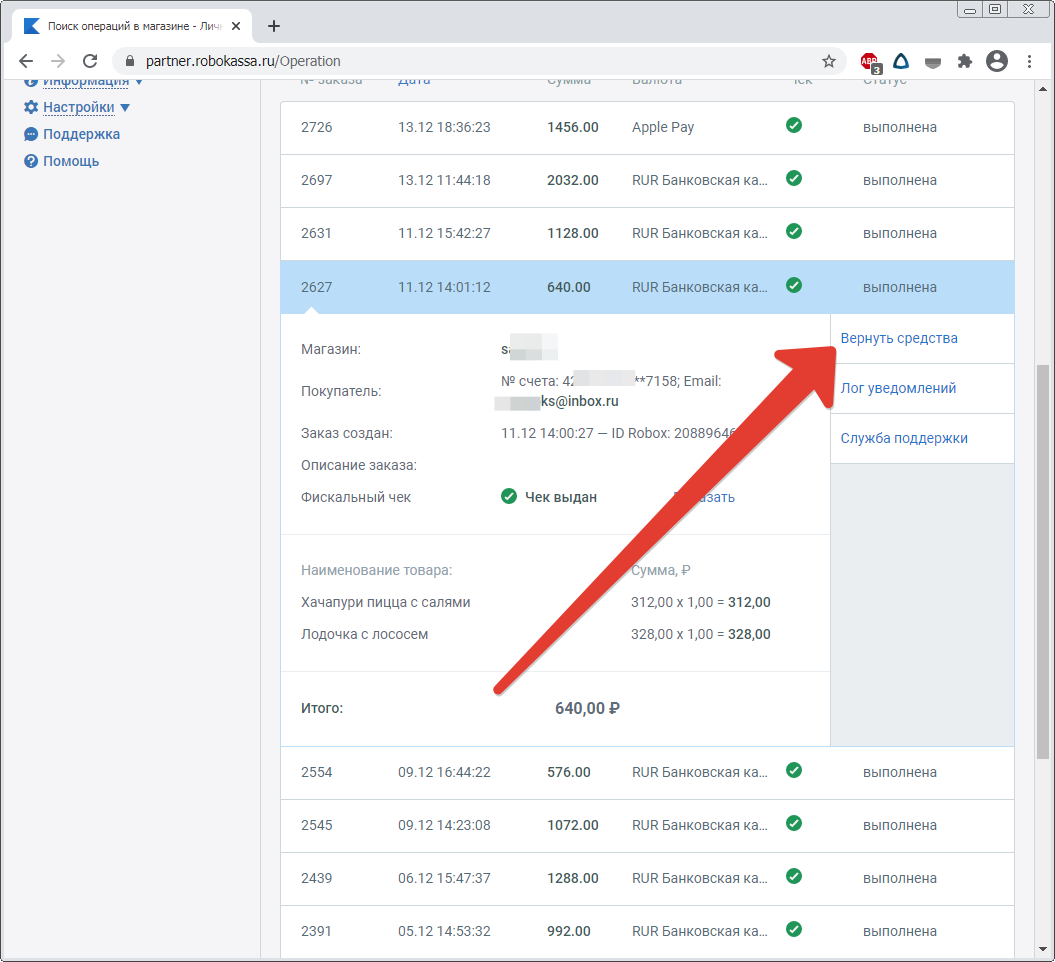
Task: Reload the page
Action: pos(90,61)
